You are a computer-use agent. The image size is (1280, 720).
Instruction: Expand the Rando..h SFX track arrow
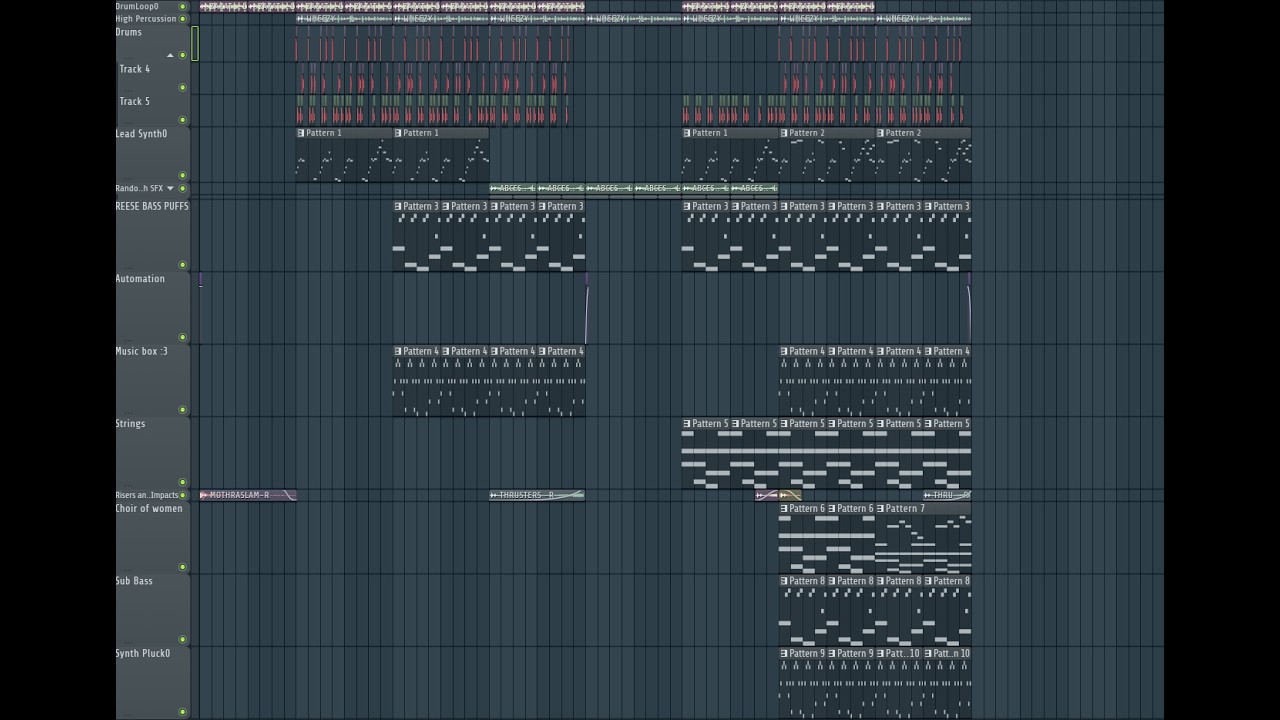coord(170,189)
